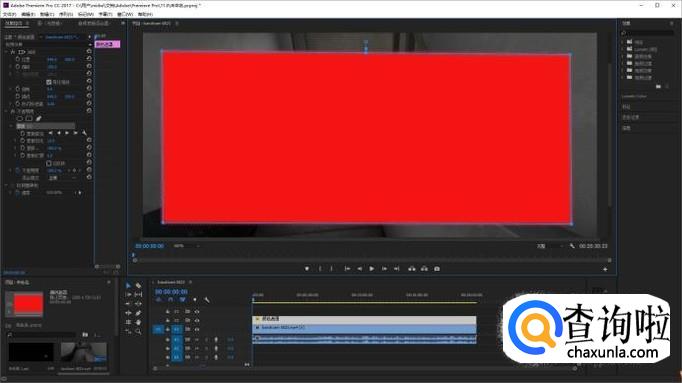Screen dimensions: 682x383
Task: Create an ellipse mask under Opacity
Action: (20, 119)
